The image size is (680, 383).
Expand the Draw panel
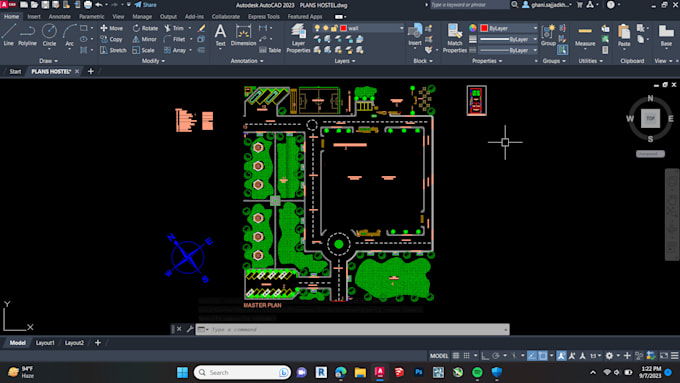pyautogui.click(x=49, y=61)
